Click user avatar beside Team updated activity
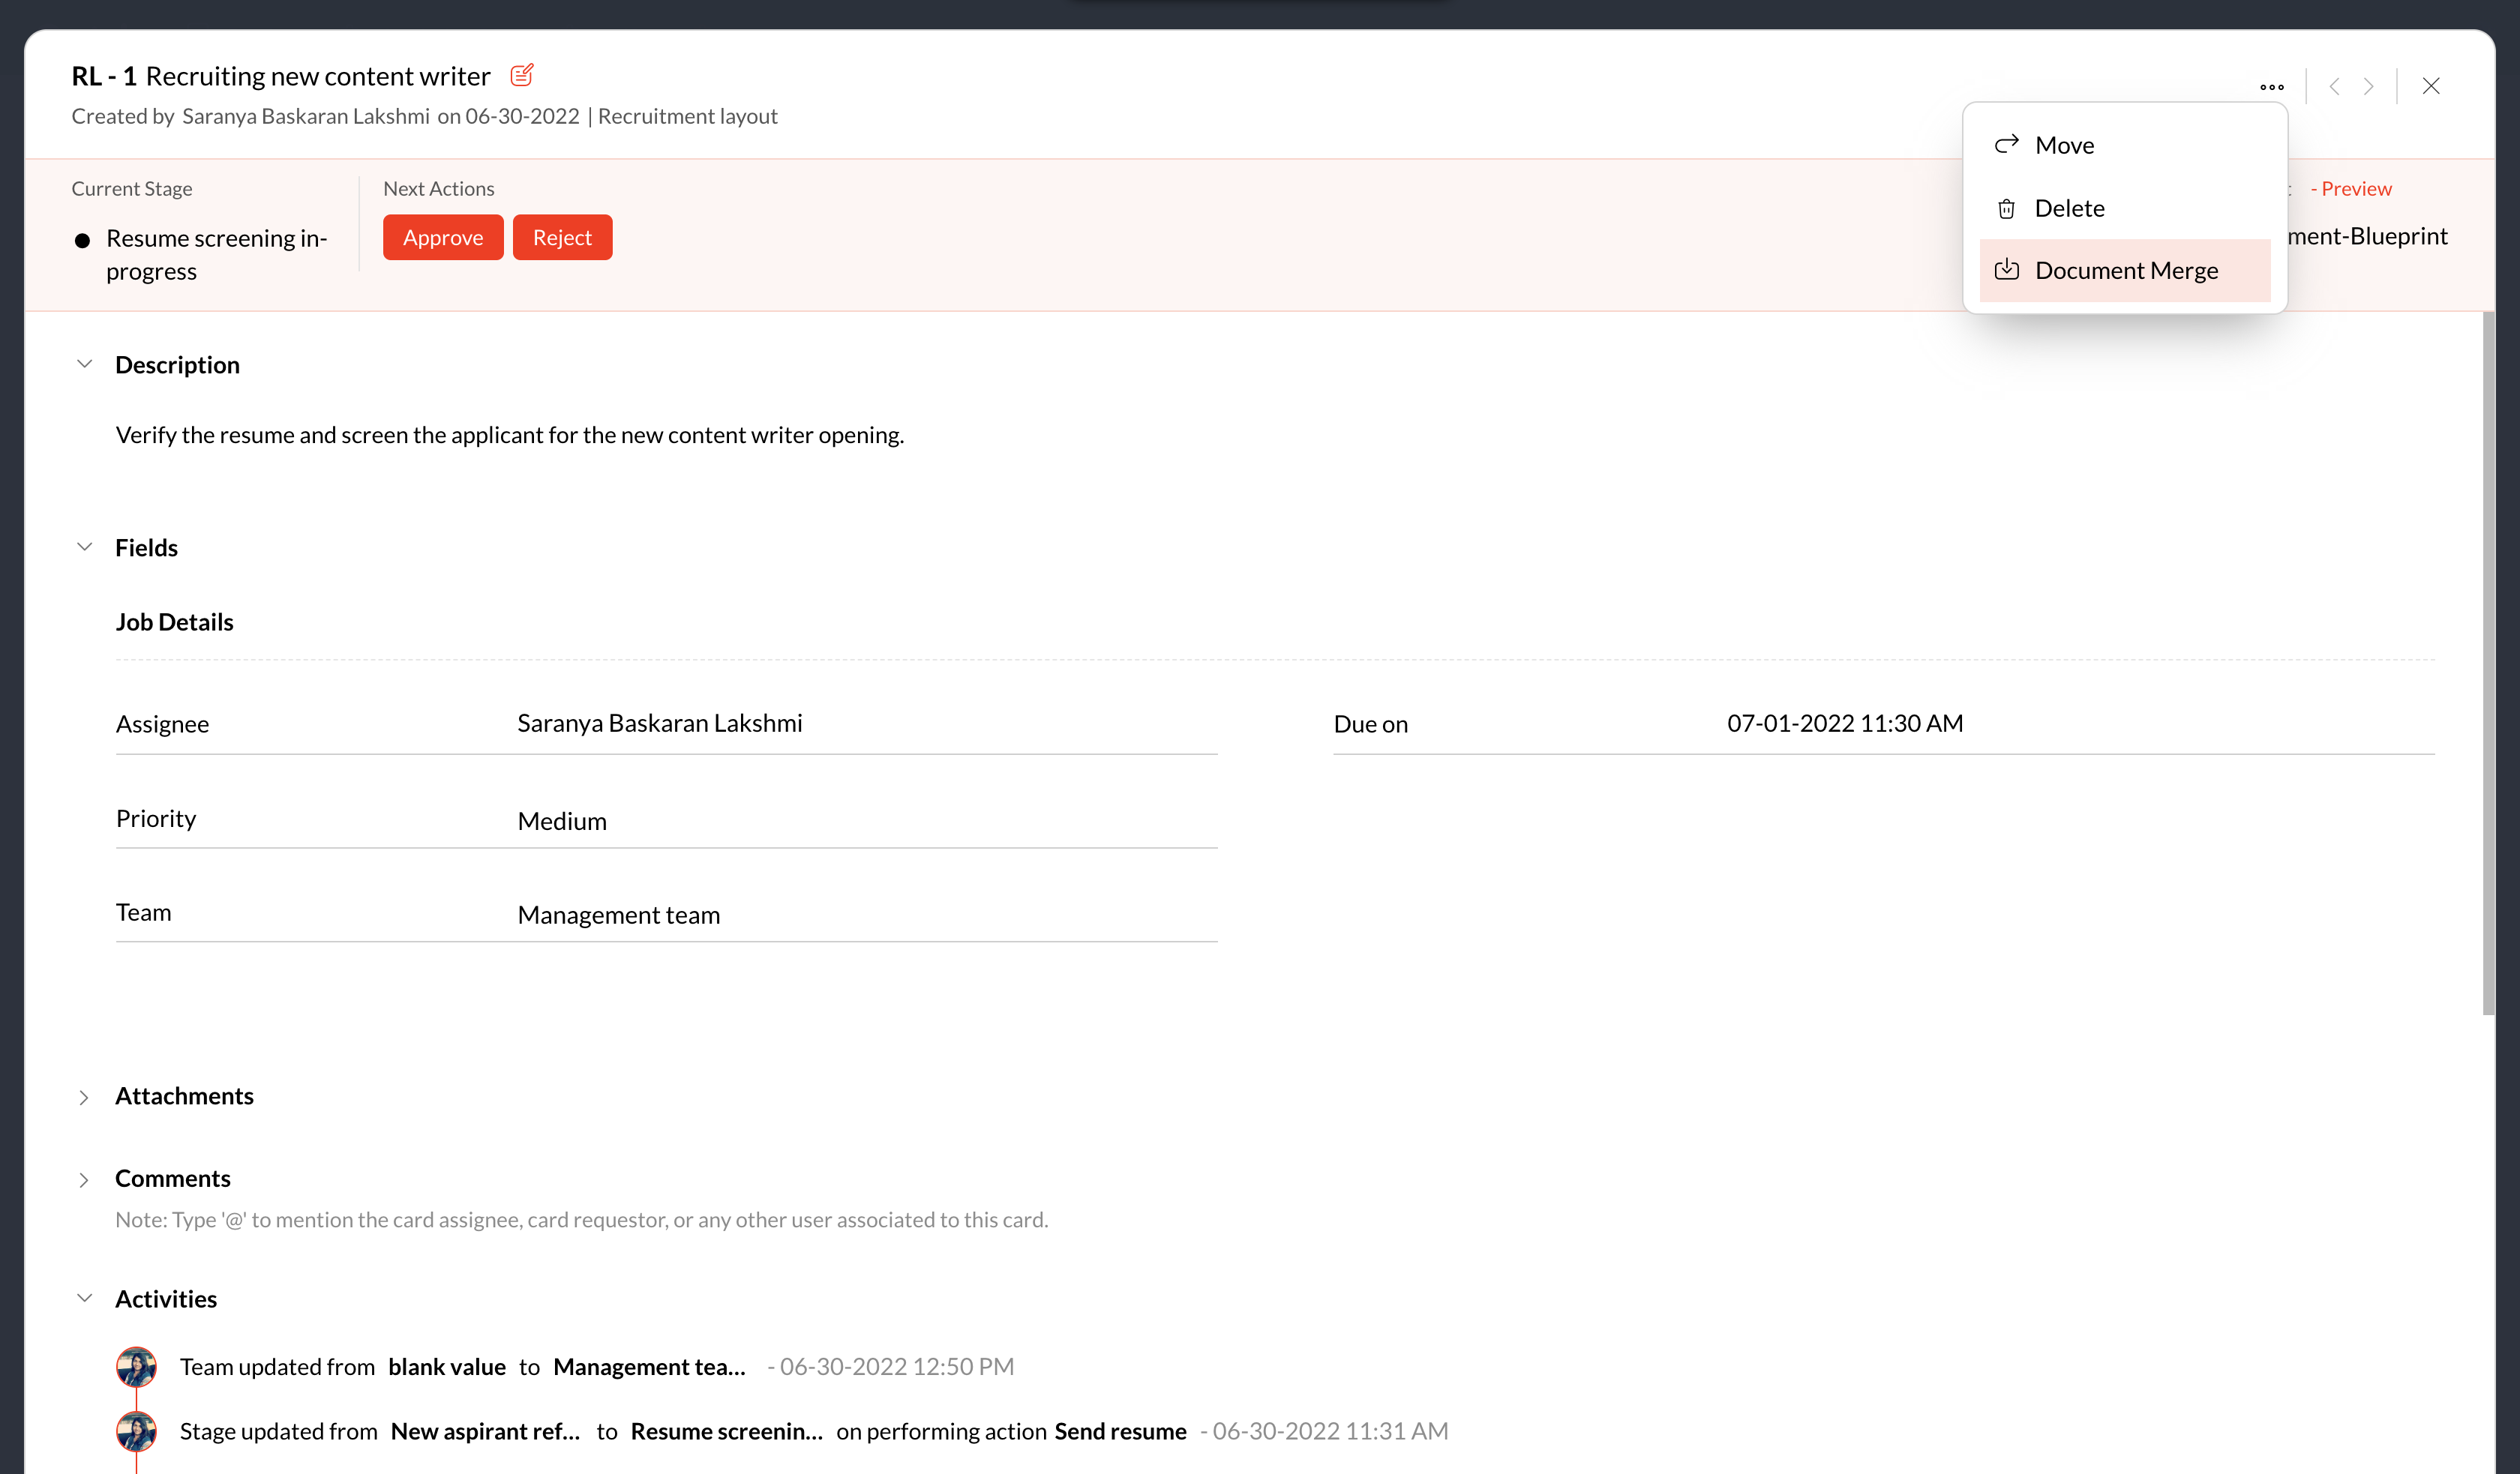 [136, 1366]
